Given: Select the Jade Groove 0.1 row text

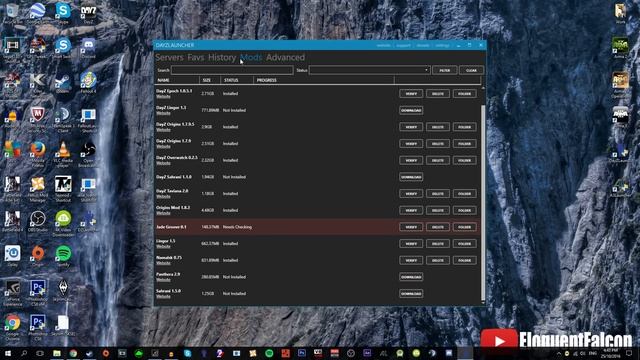Looking at the screenshot, I should pyautogui.click(x=171, y=227).
